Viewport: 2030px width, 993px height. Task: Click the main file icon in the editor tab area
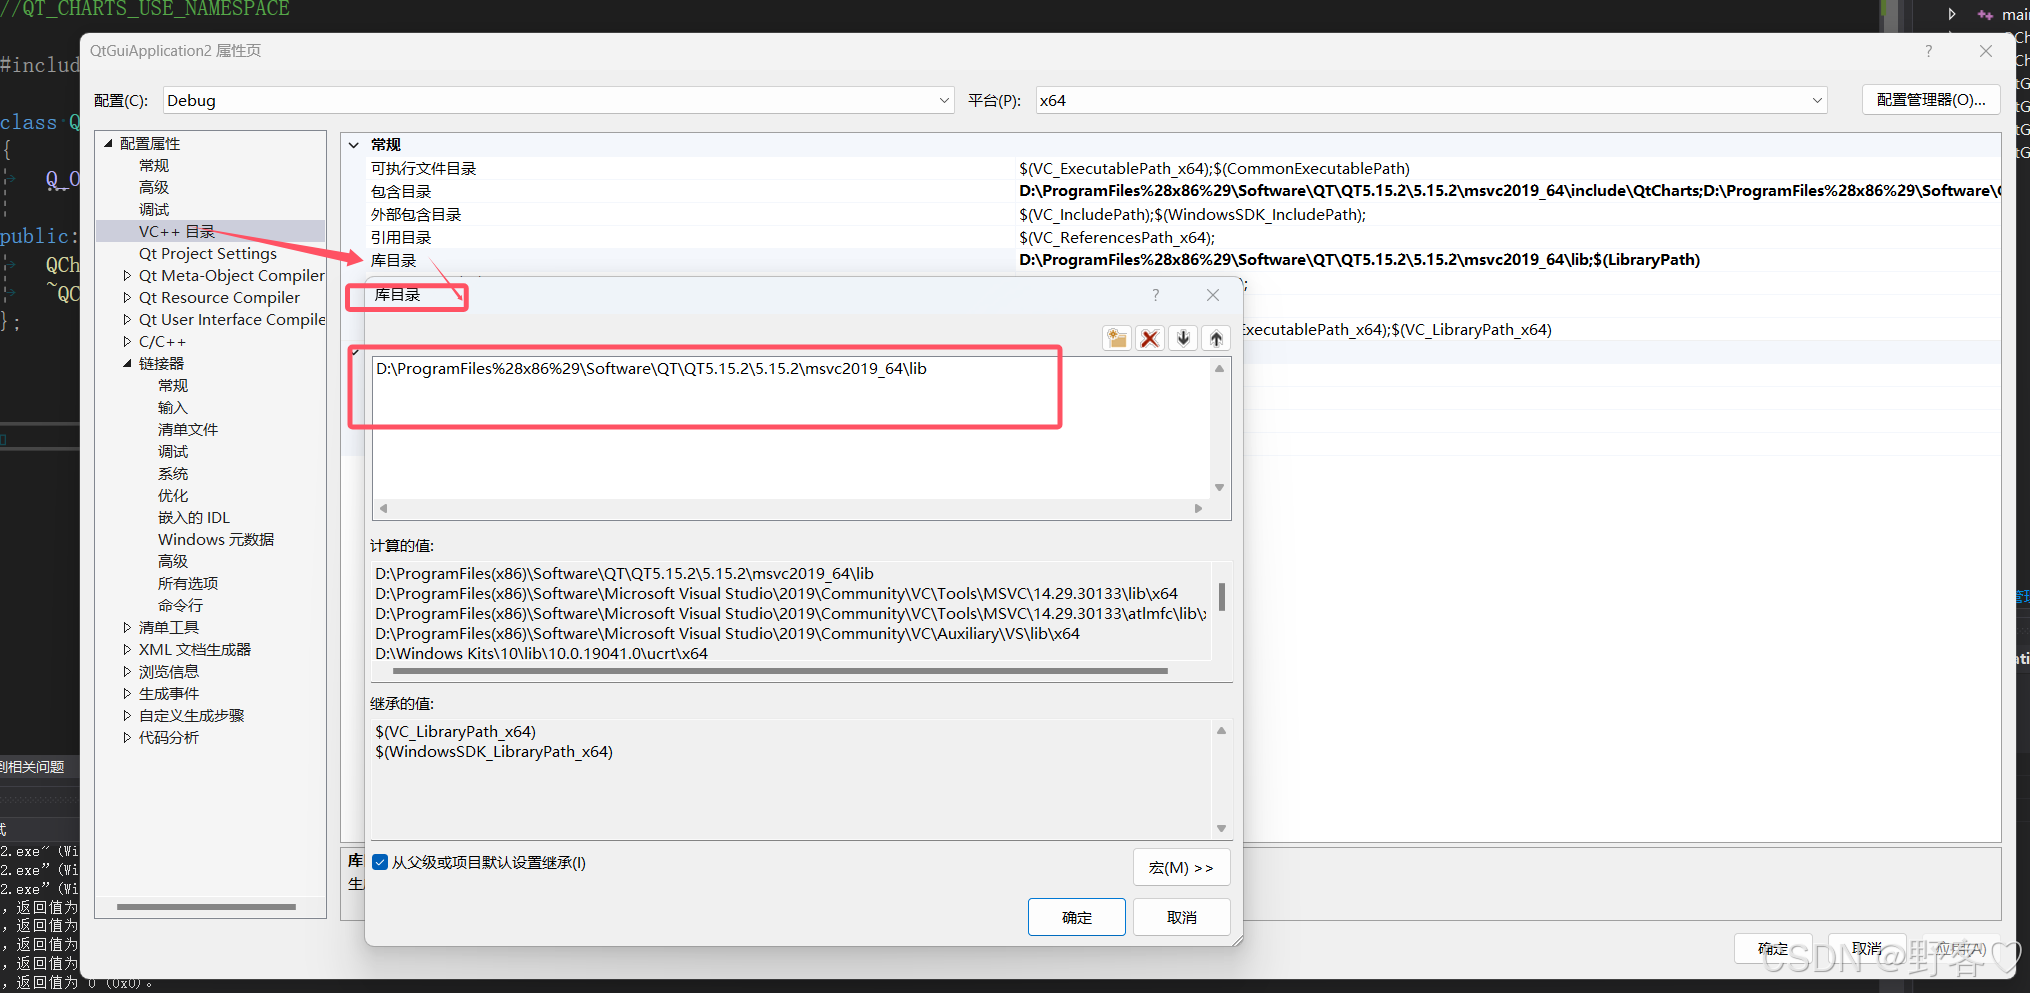pyautogui.click(x=1985, y=14)
